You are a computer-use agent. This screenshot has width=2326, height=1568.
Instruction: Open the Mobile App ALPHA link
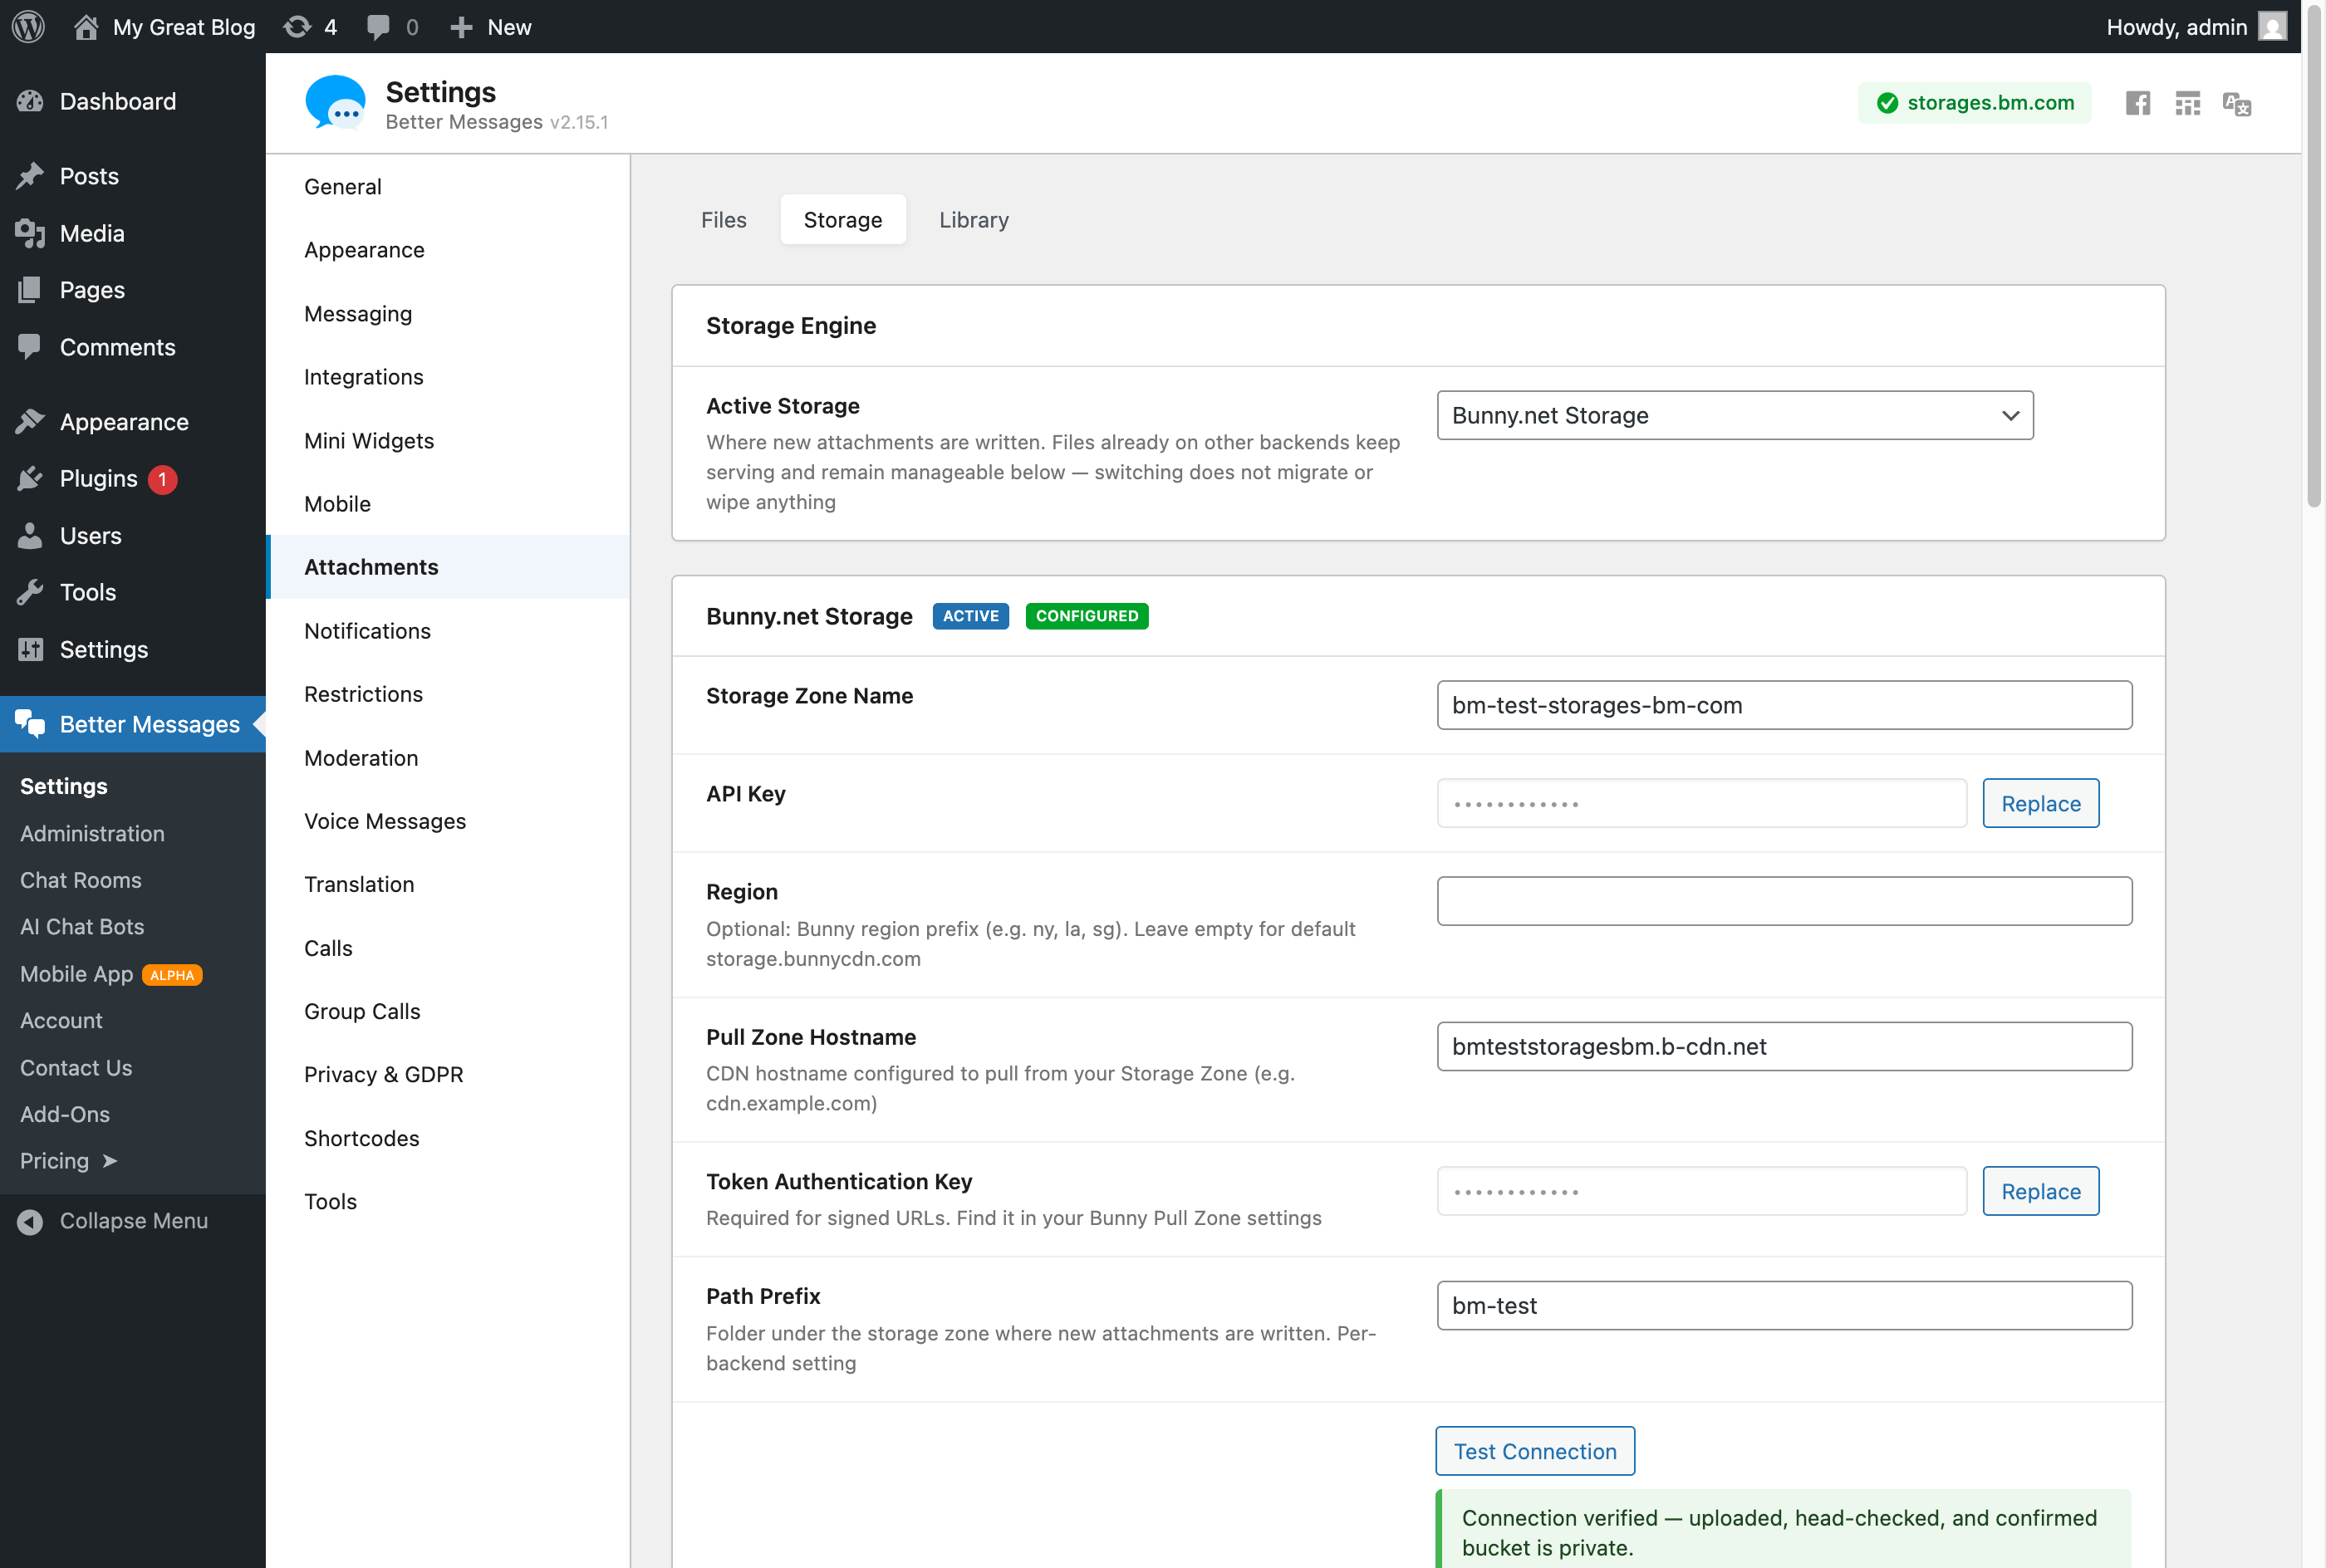[111, 974]
